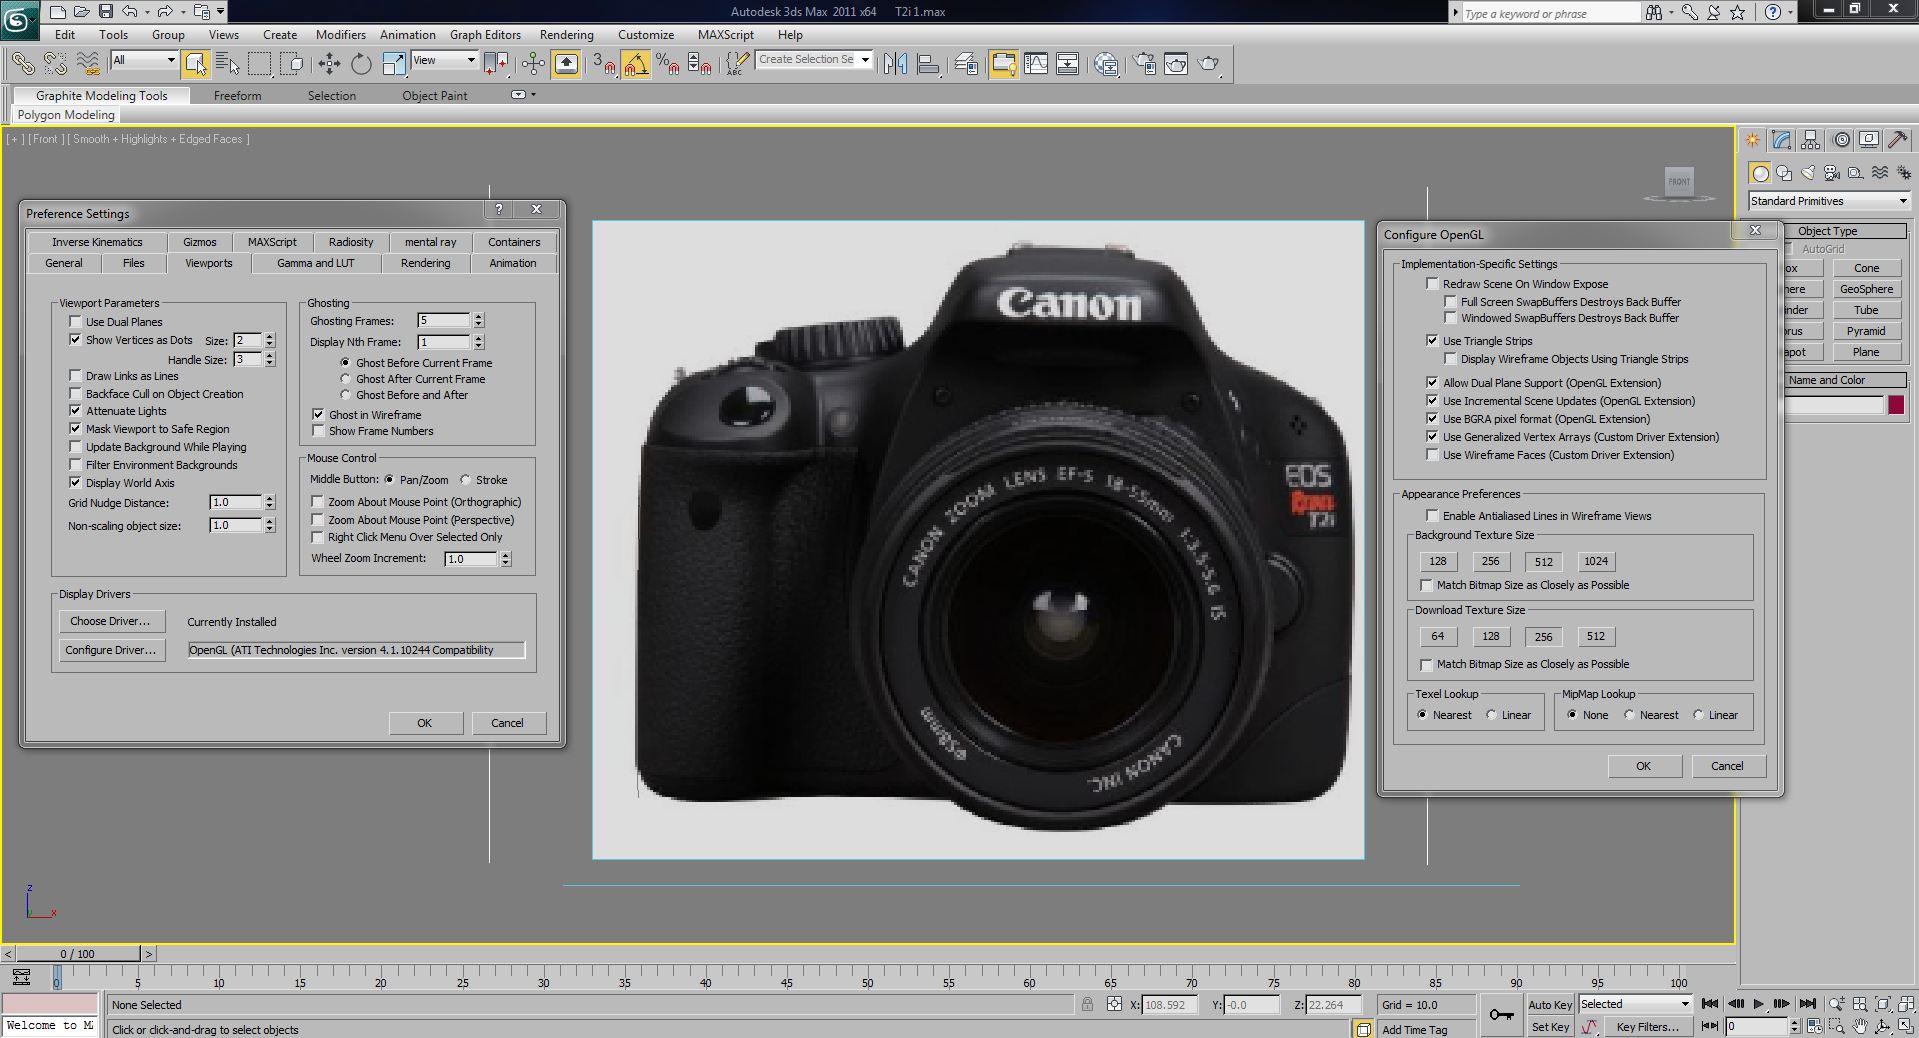The width and height of the screenshot is (1919, 1038).
Task: Click the Save File icon
Action: (x=105, y=12)
